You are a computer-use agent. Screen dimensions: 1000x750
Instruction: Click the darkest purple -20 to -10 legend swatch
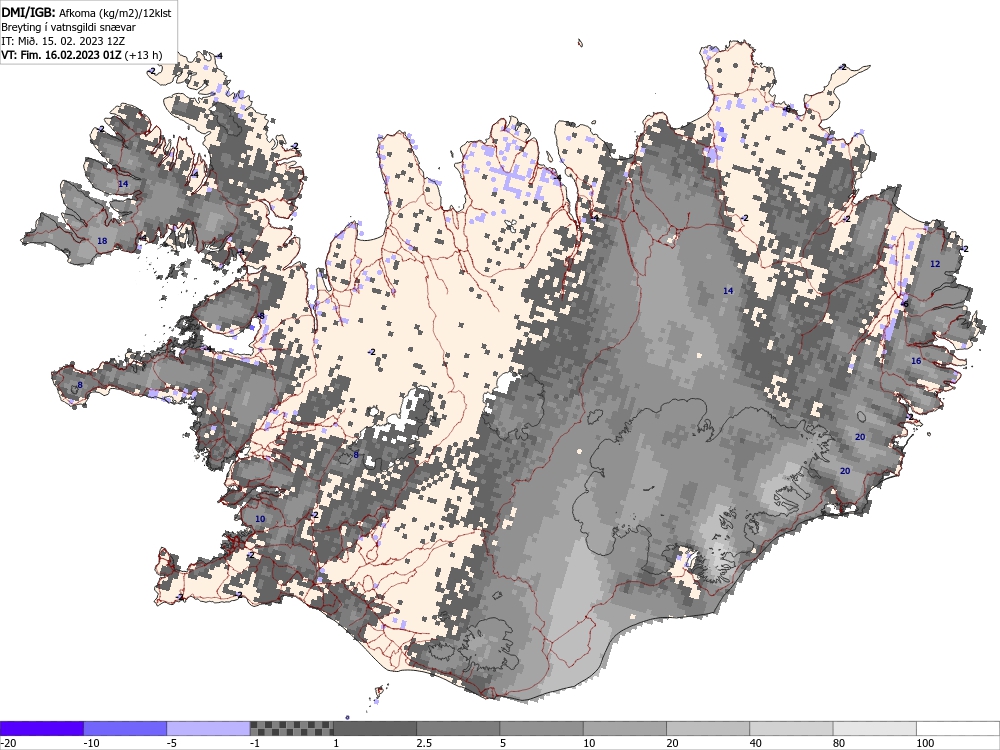point(41,728)
